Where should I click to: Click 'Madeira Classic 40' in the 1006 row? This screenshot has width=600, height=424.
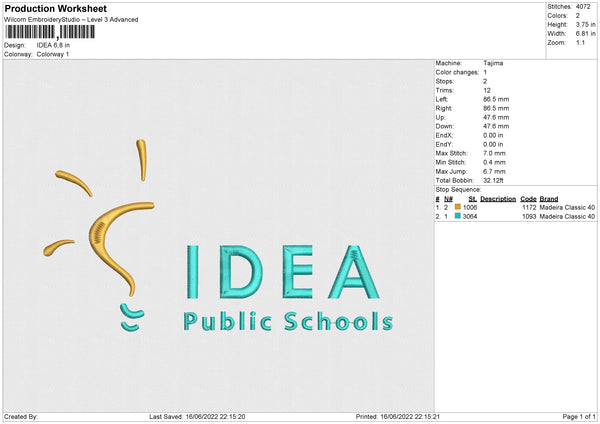(x=567, y=207)
